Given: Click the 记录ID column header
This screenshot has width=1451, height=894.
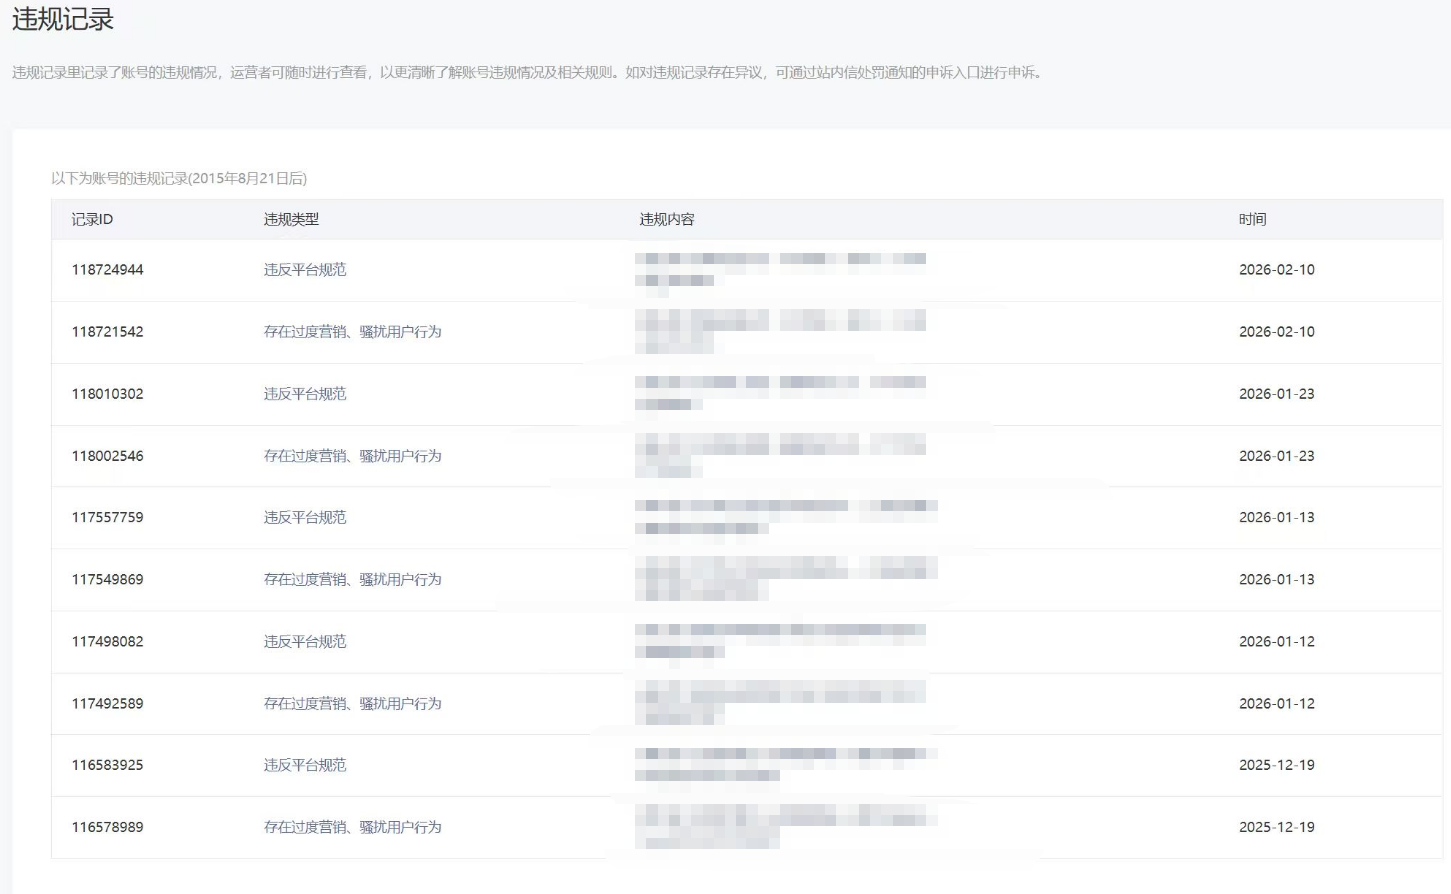Looking at the screenshot, I should pyautogui.click(x=92, y=220).
